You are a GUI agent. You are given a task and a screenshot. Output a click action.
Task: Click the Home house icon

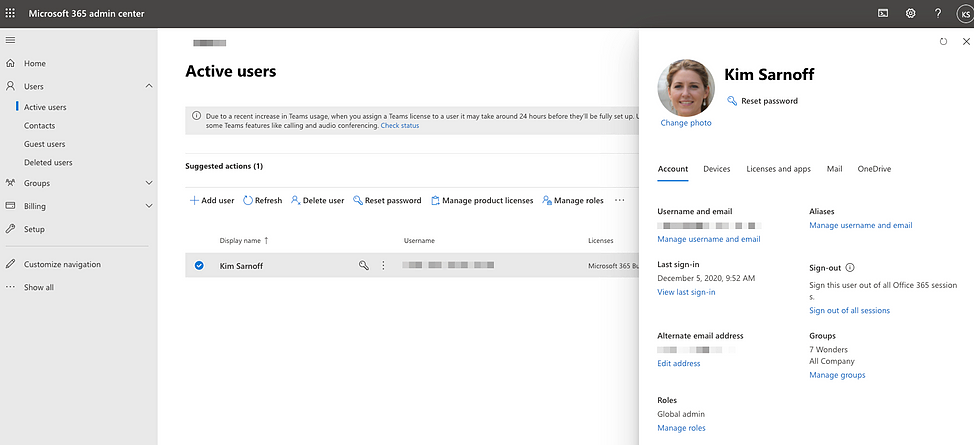click(10, 63)
